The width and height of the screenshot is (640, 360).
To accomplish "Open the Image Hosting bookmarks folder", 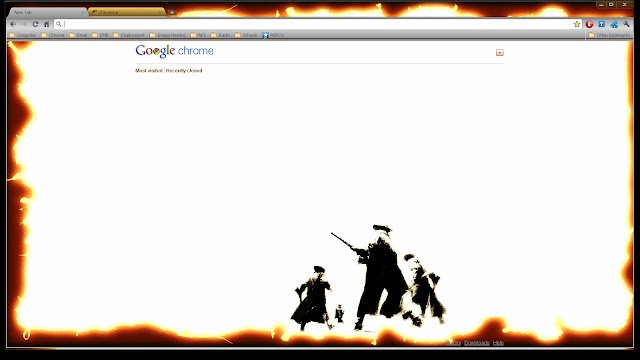I will [168, 36].
